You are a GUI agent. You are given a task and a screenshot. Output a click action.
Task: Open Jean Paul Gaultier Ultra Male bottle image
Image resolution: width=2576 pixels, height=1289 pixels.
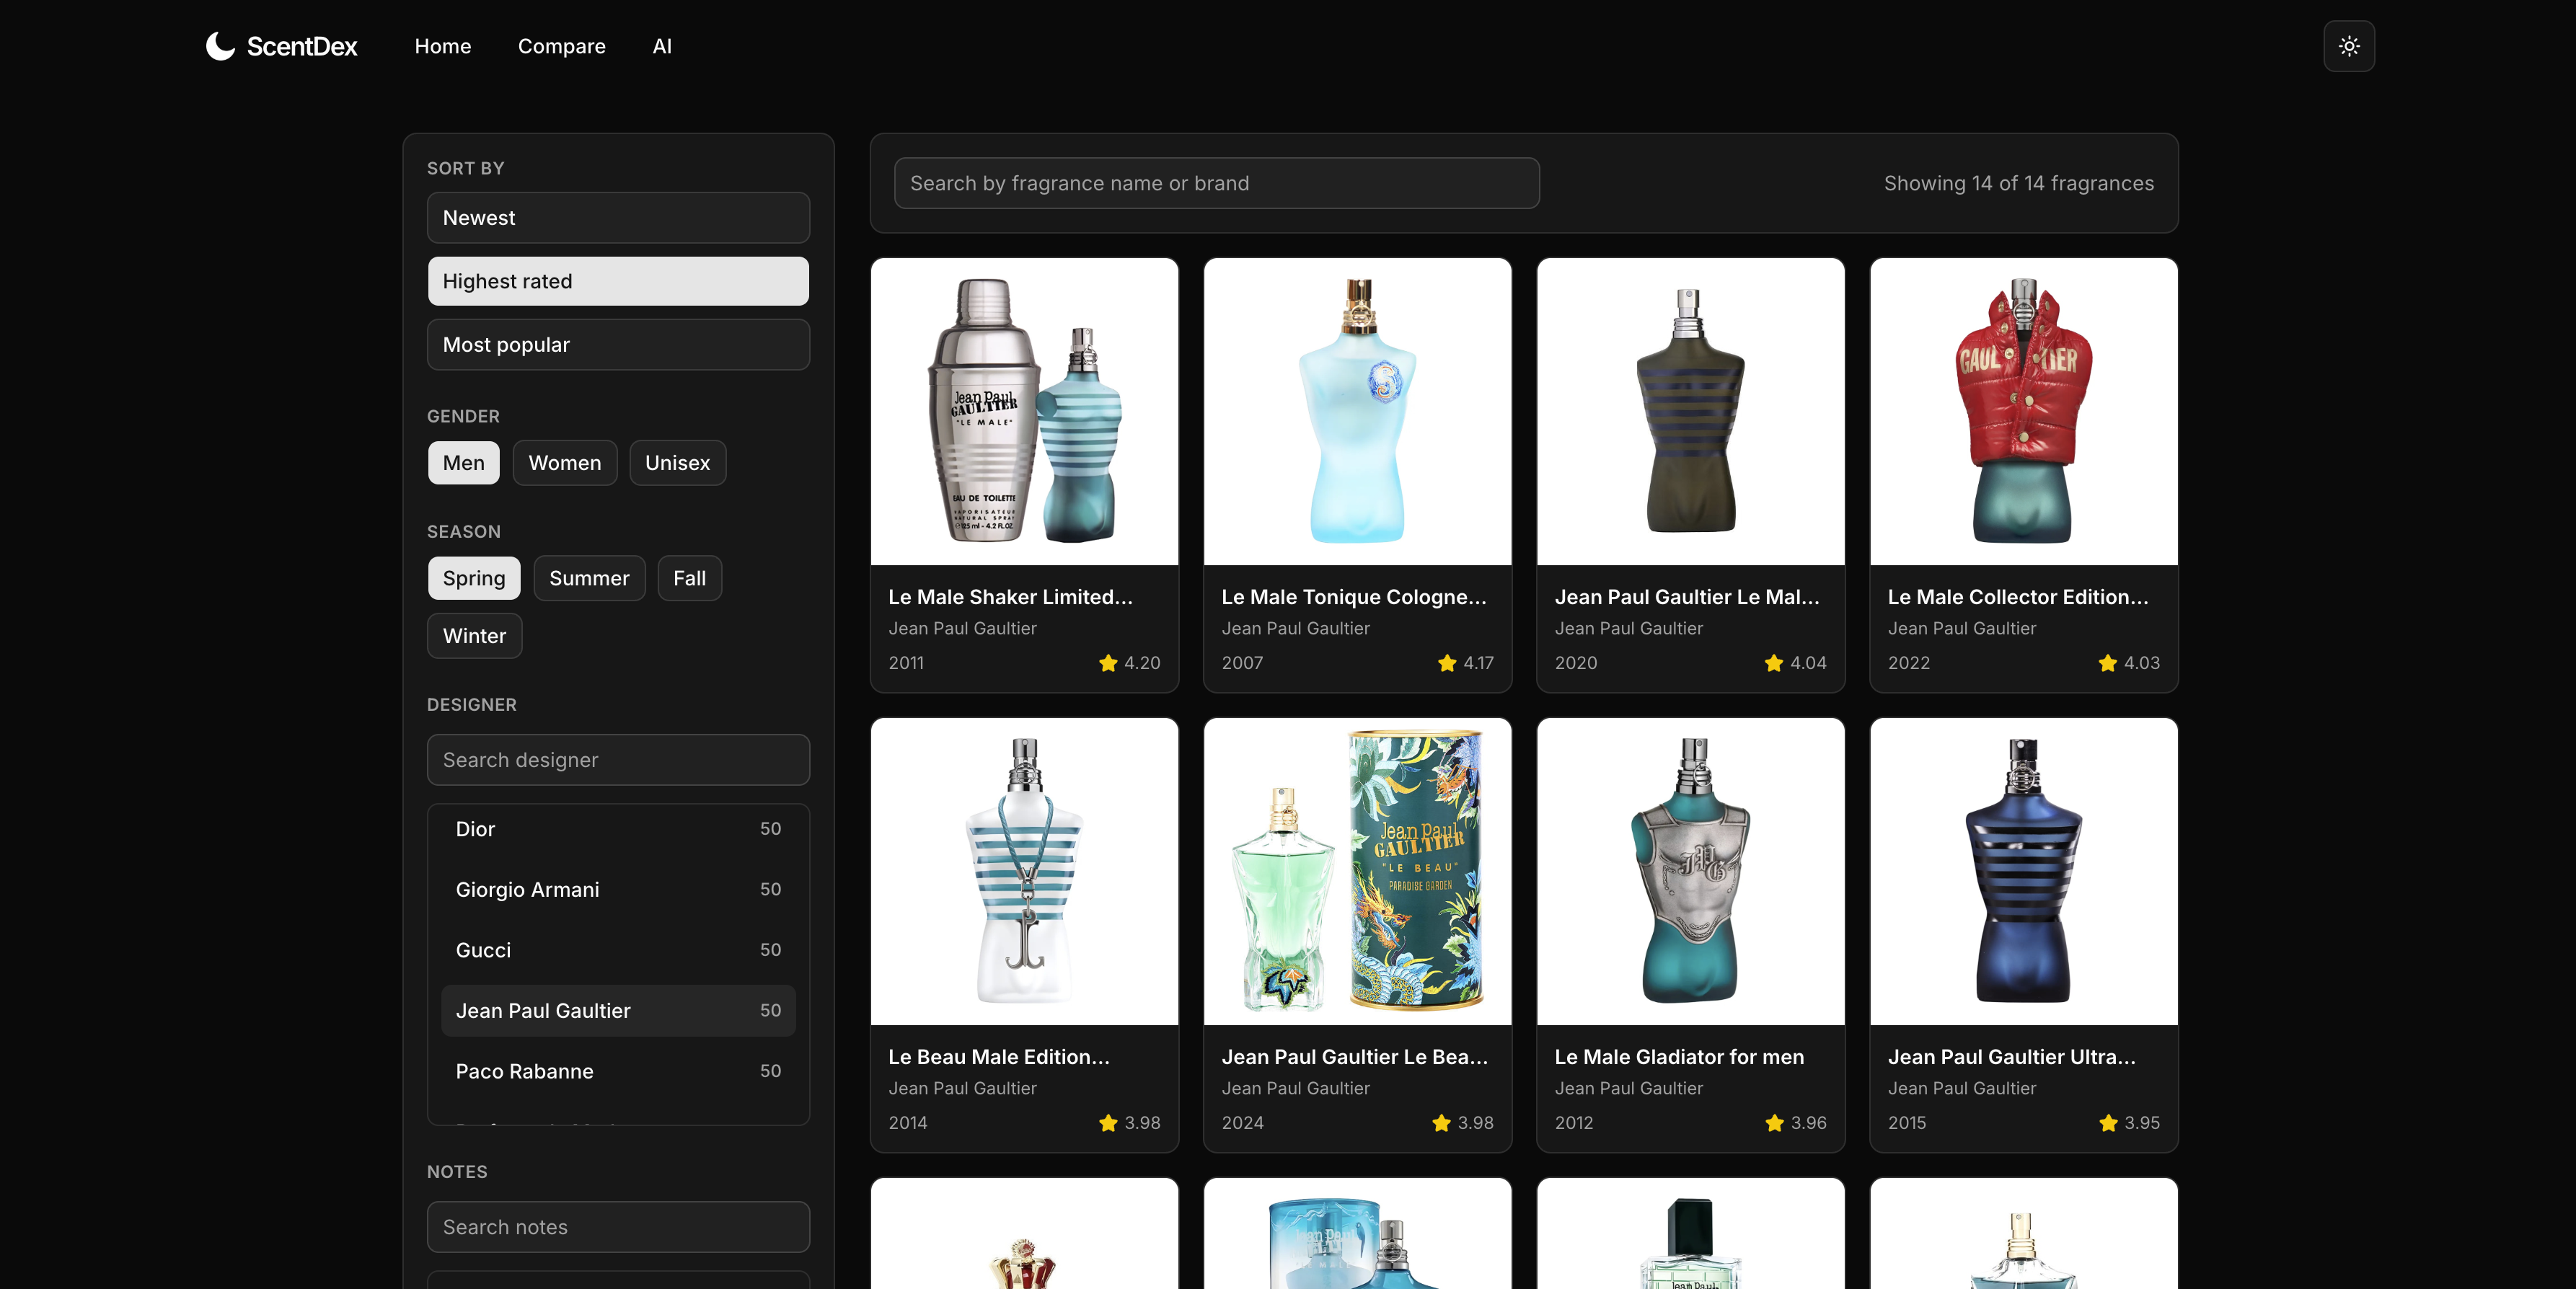click(x=2023, y=871)
